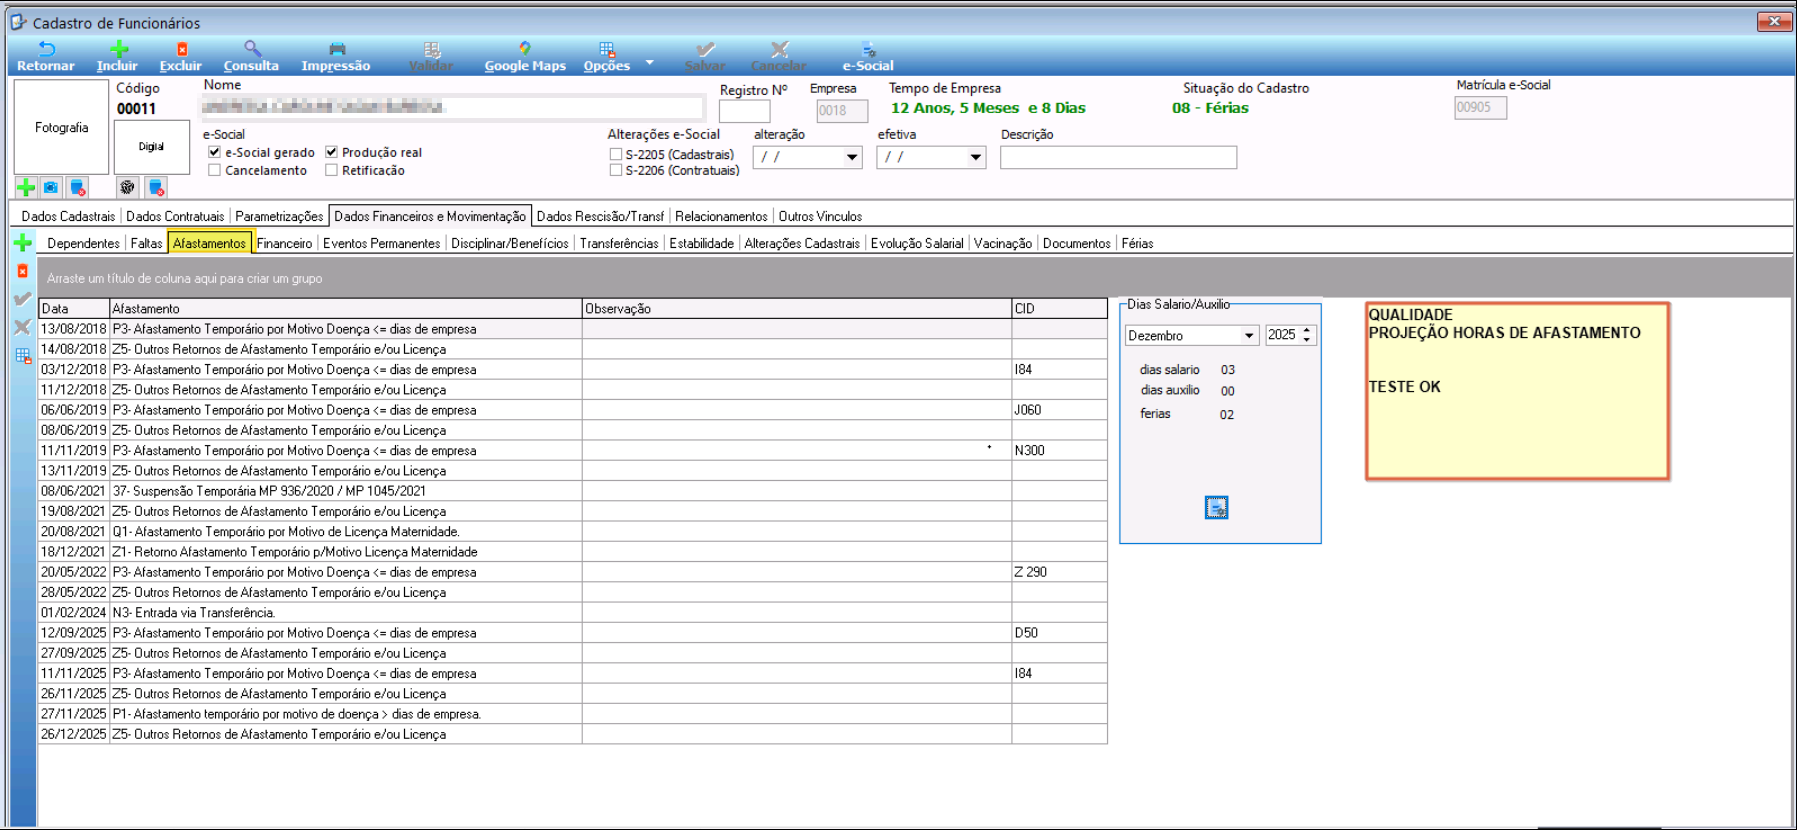
Task: Click the Excluir toolbar button
Action: click(181, 57)
